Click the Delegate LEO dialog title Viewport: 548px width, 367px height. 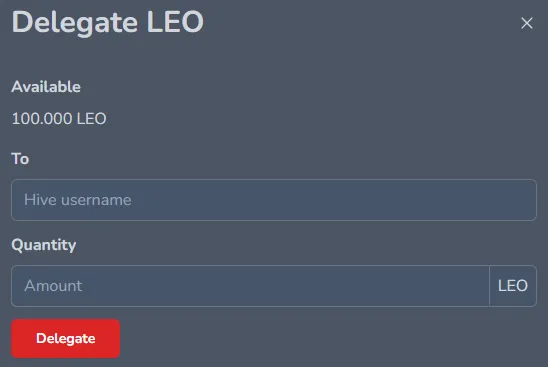pos(108,23)
